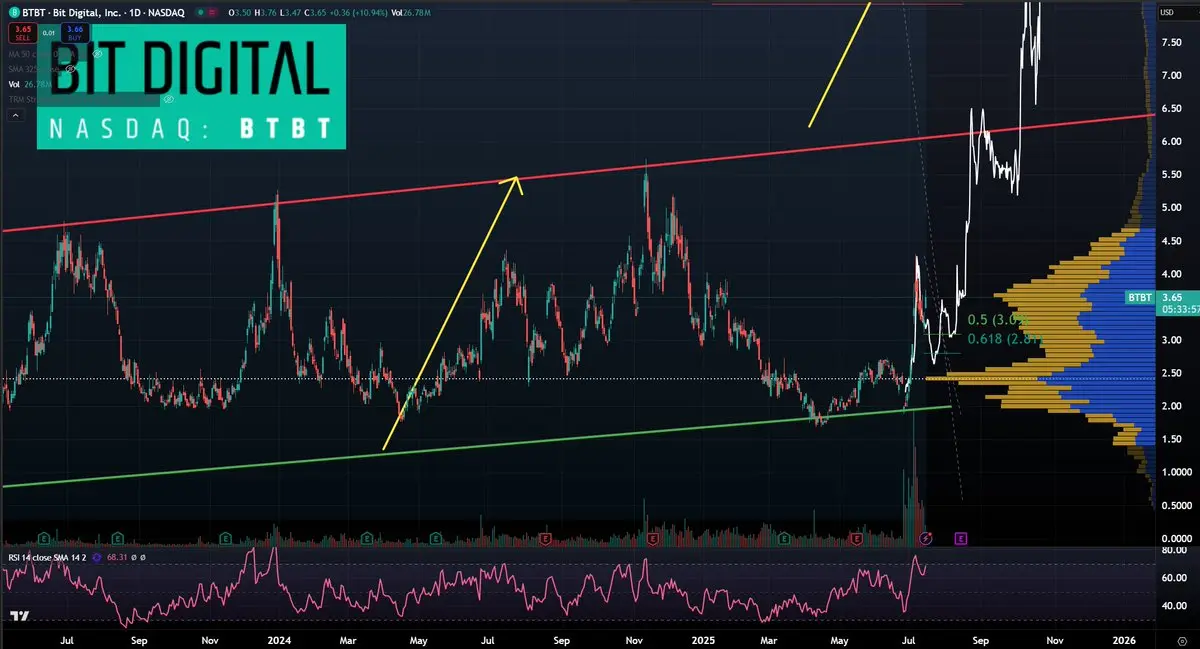Open the red earnings marker of May 2025
Image resolution: width=1200 pixels, height=649 pixels.
tap(856, 538)
